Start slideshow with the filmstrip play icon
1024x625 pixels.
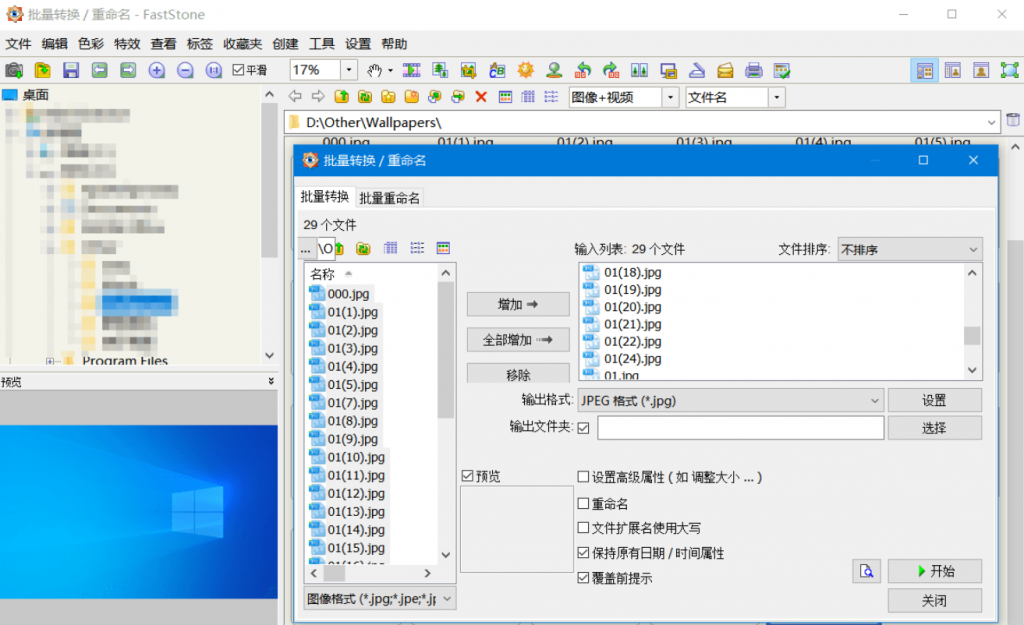[x=411, y=70]
